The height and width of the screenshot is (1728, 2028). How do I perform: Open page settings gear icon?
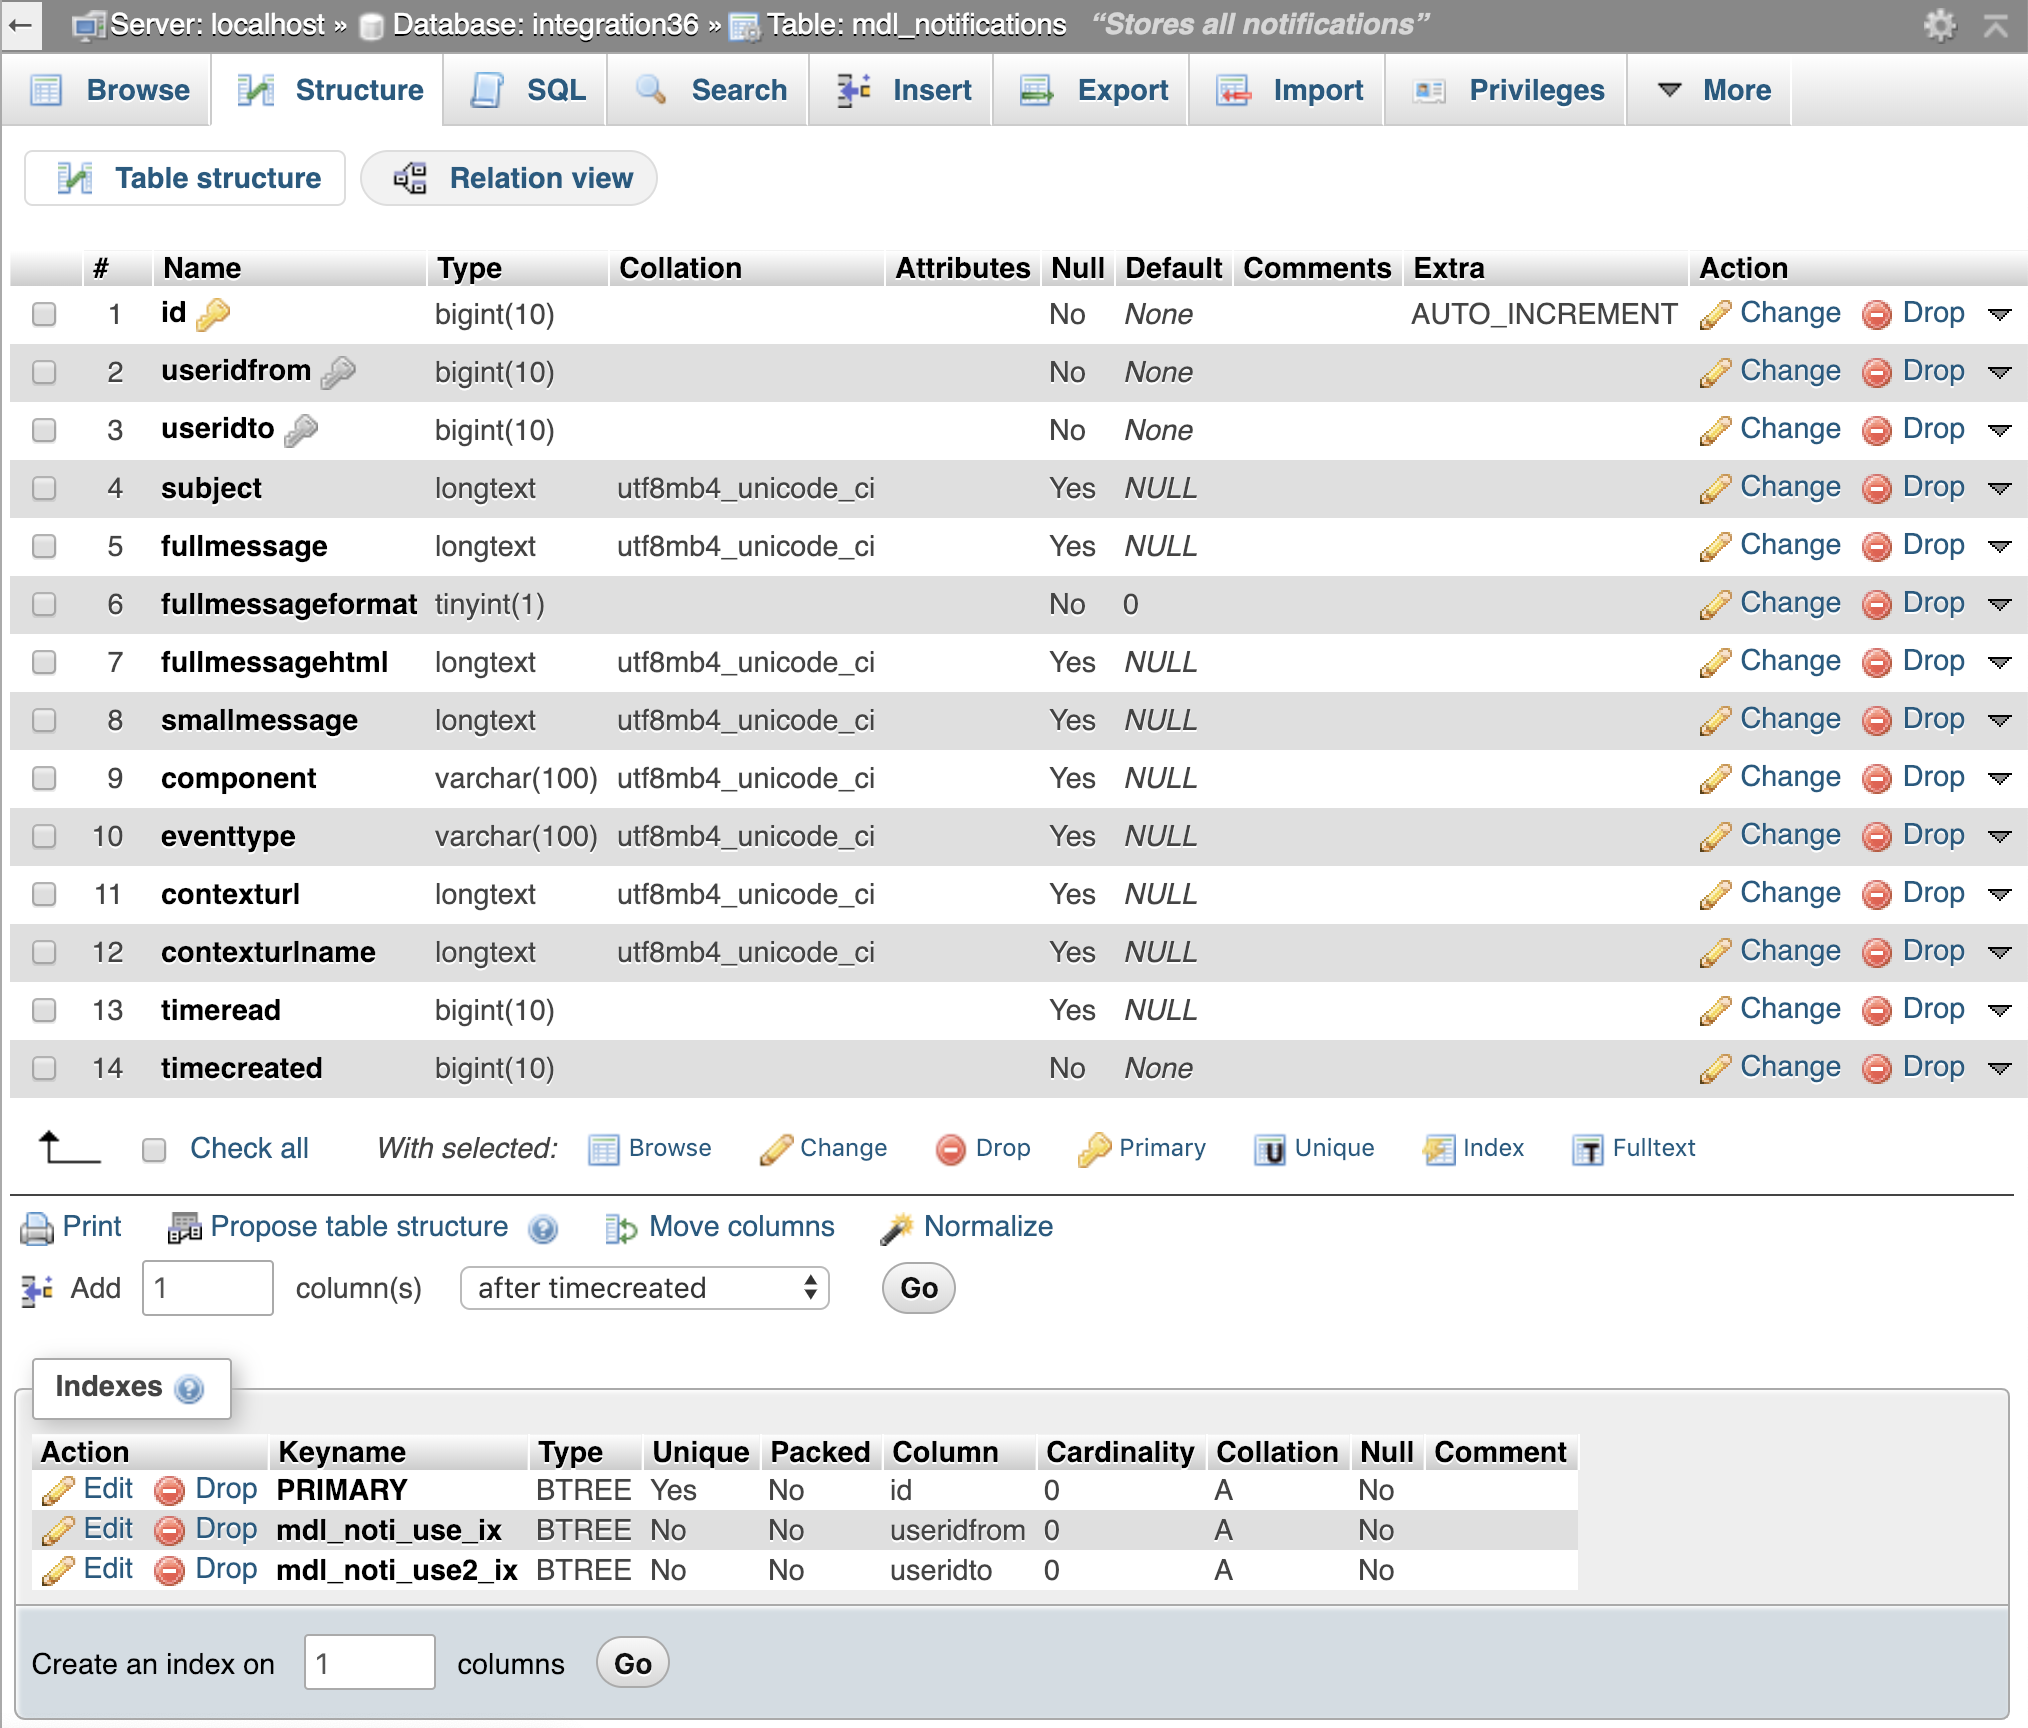pos(1939,25)
